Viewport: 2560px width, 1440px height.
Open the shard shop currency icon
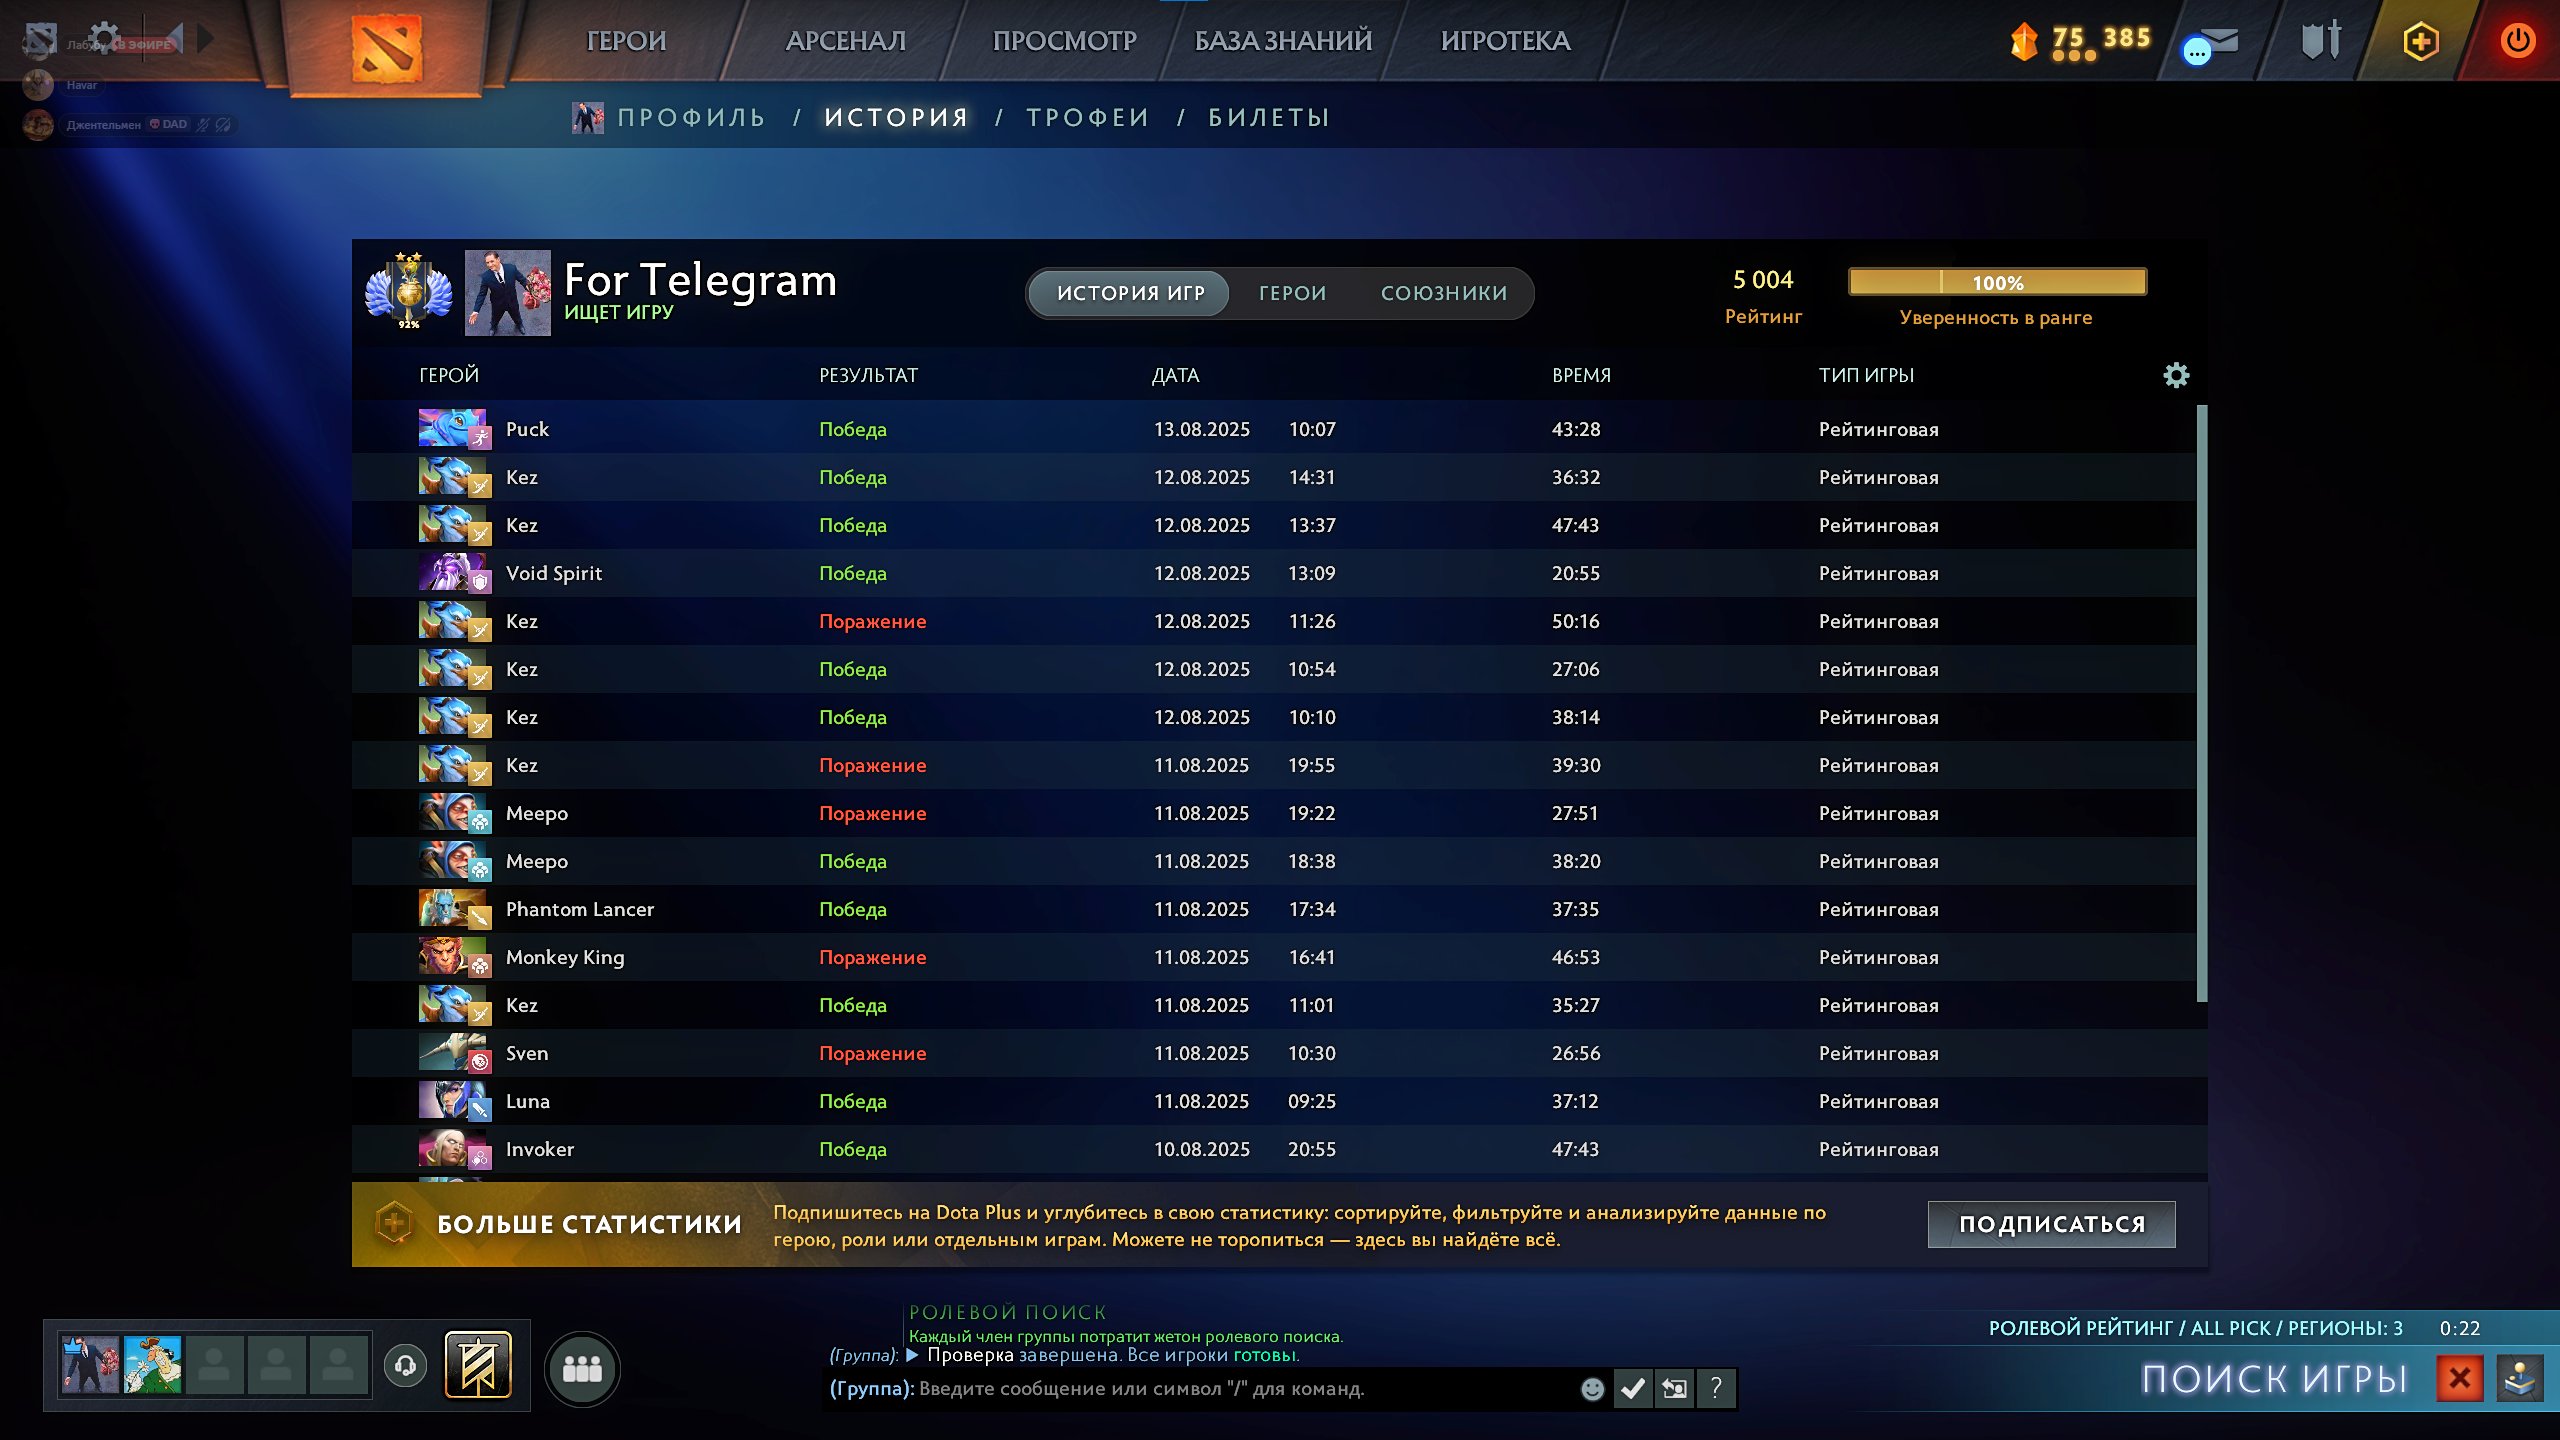[x=2024, y=41]
